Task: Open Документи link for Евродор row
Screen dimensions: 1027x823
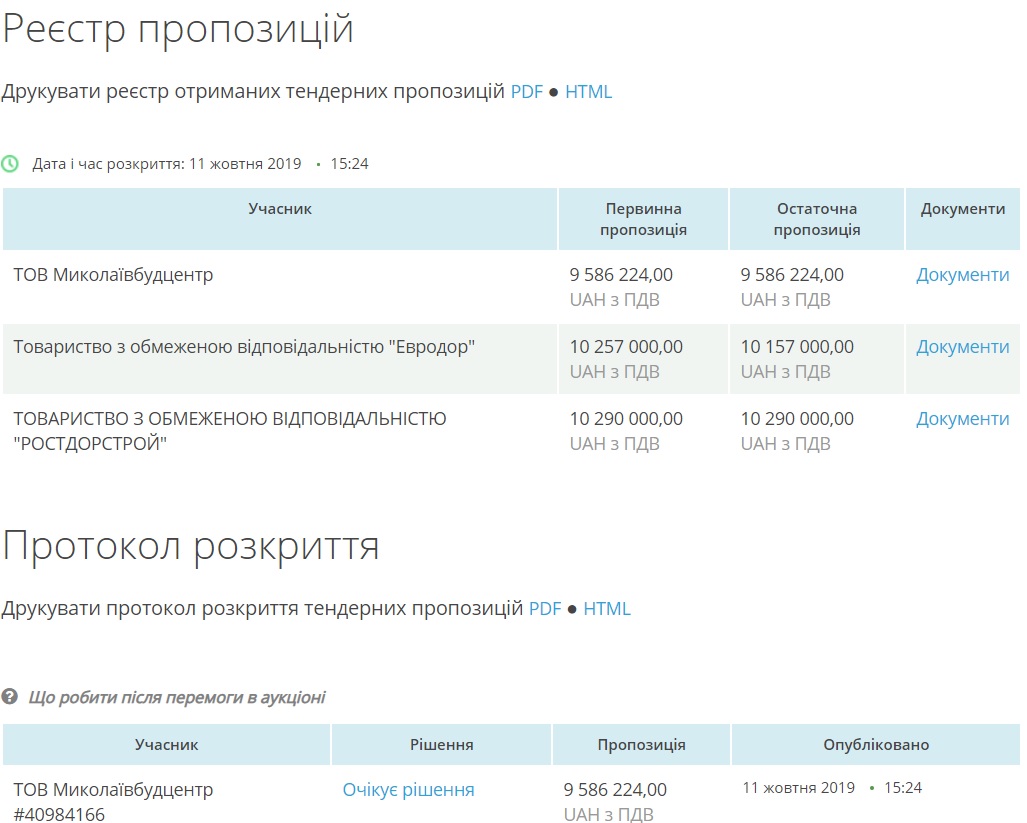Action: [962, 347]
